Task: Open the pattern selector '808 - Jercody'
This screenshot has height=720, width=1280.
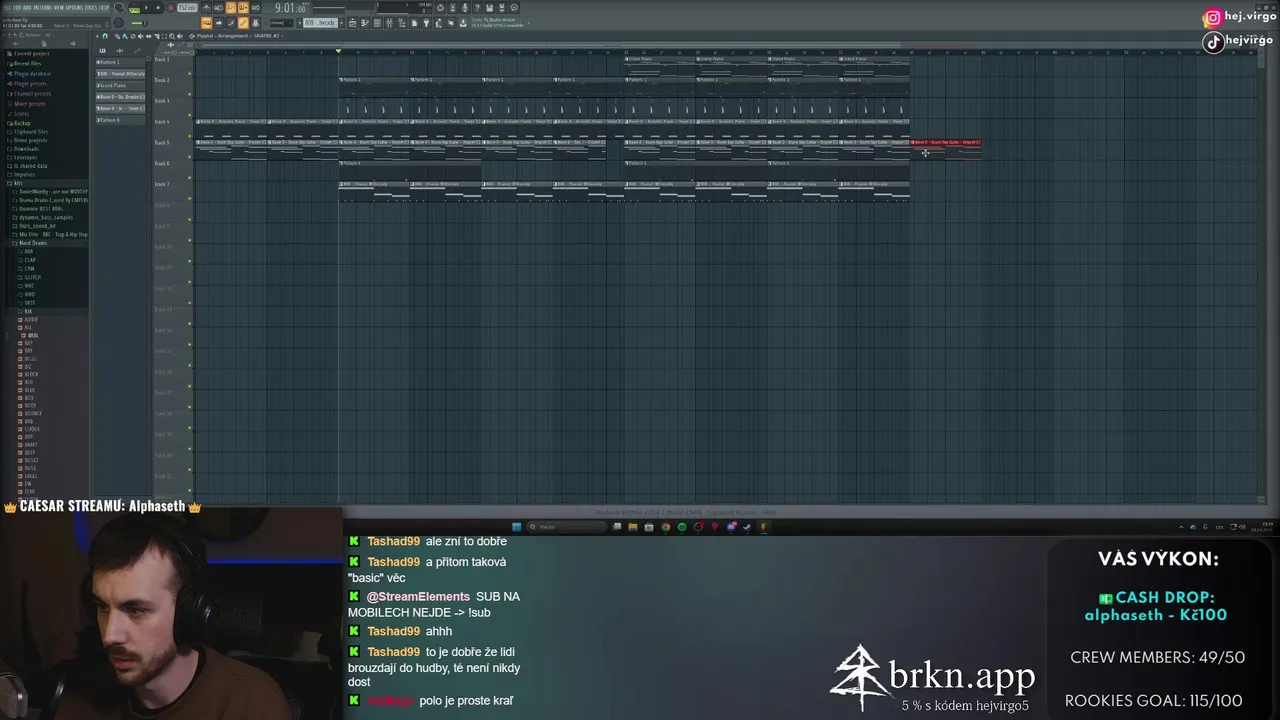Action: 321,23
